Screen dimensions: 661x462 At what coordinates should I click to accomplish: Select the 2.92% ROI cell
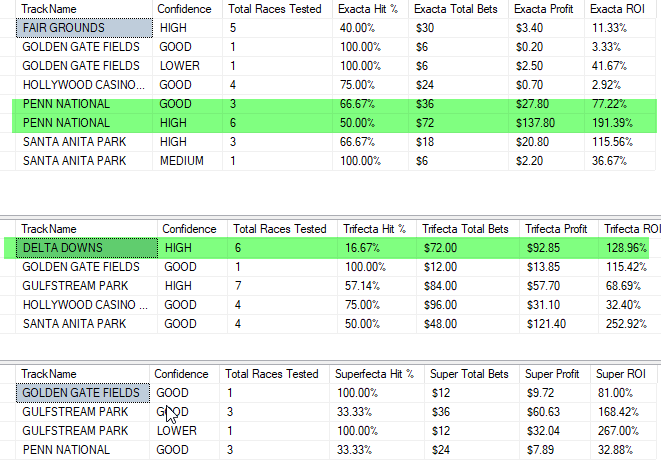coord(620,85)
